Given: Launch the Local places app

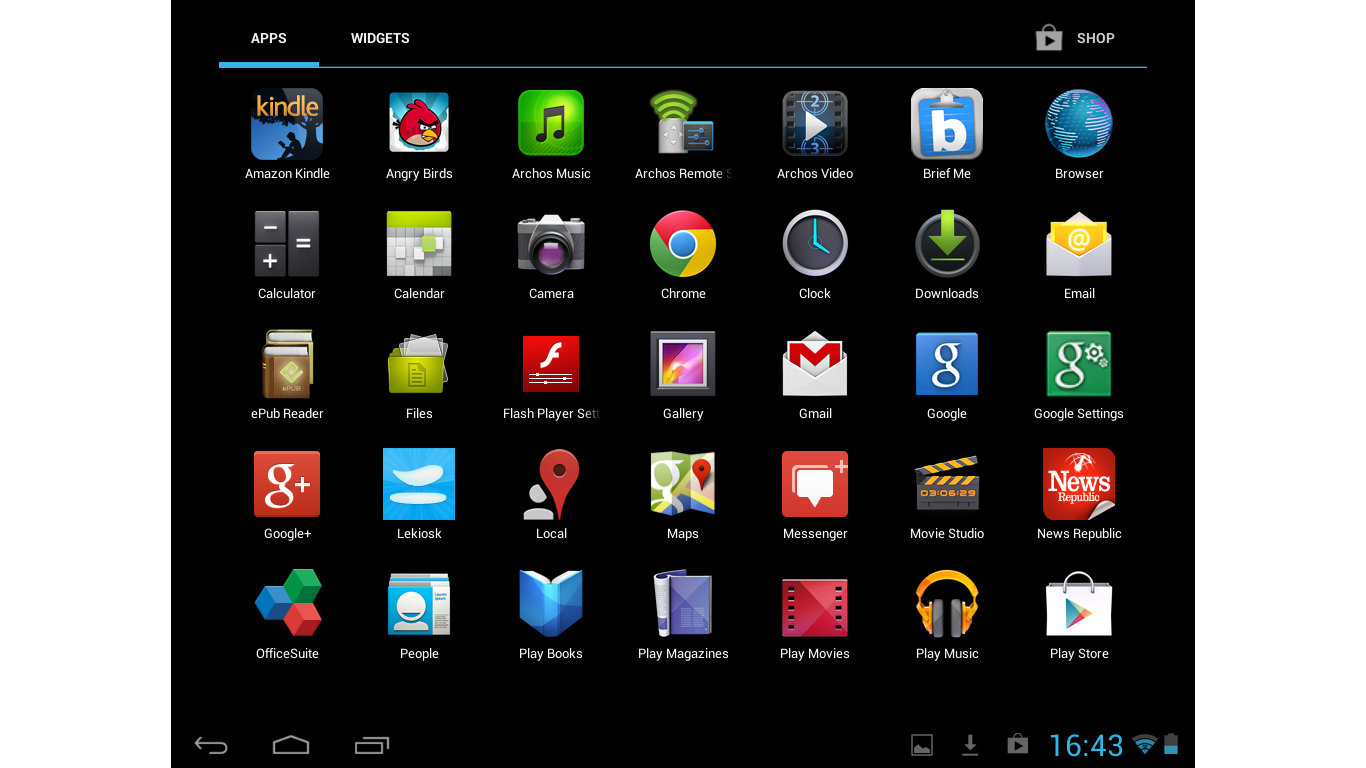Looking at the screenshot, I should click(x=551, y=484).
